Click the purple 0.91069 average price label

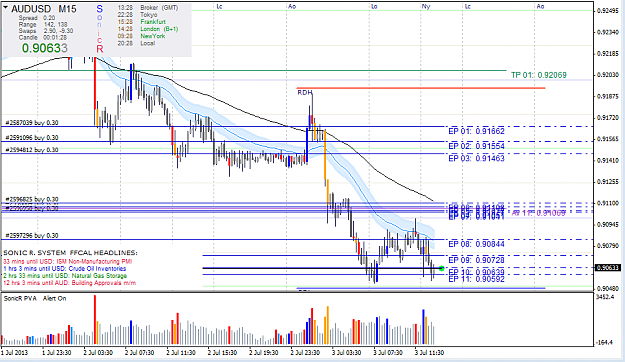point(539,213)
